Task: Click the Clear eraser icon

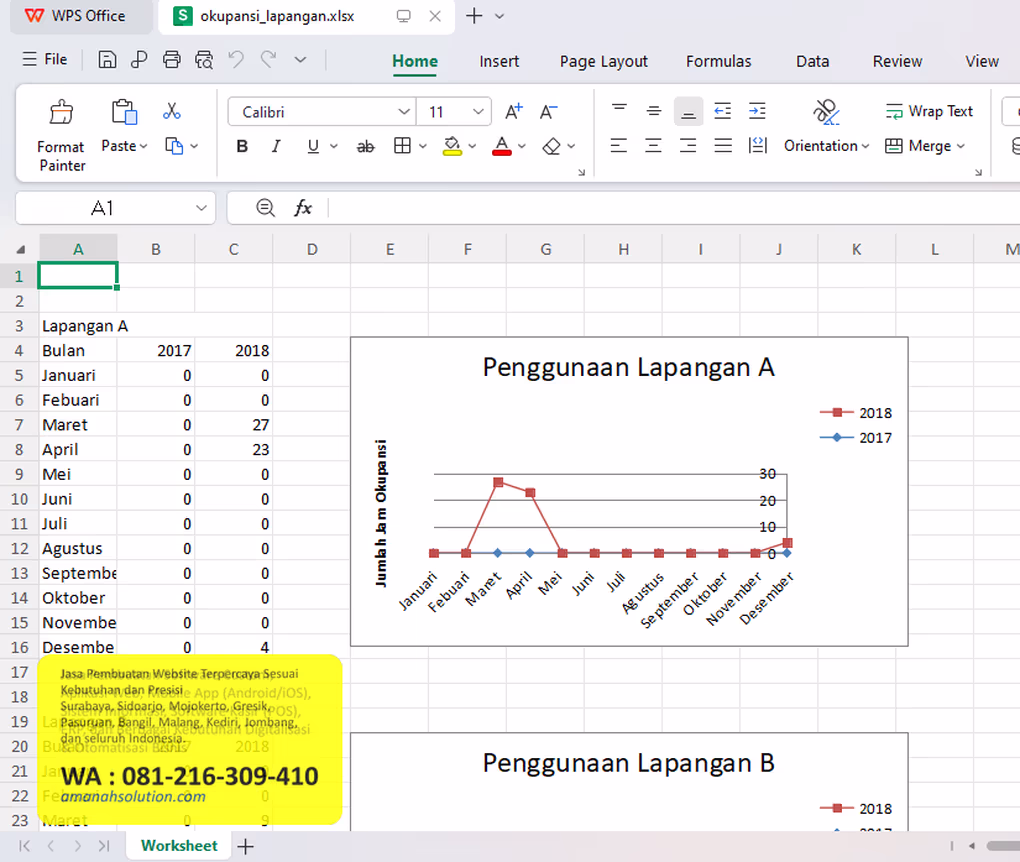Action: tap(551, 146)
